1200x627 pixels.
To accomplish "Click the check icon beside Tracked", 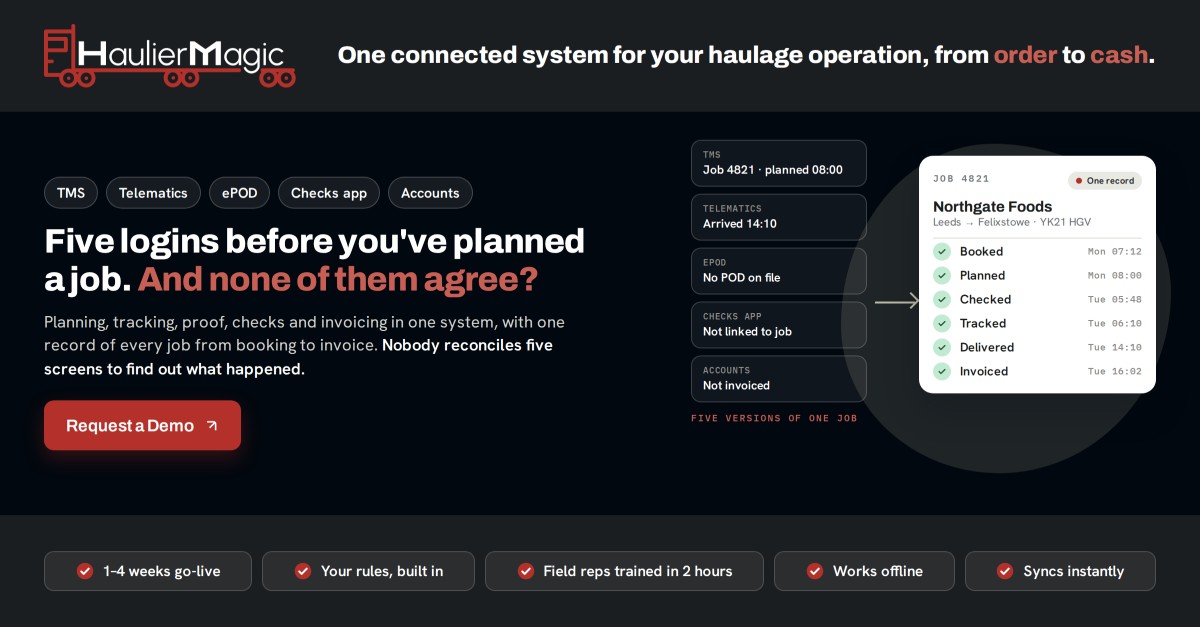I will click(x=941, y=324).
